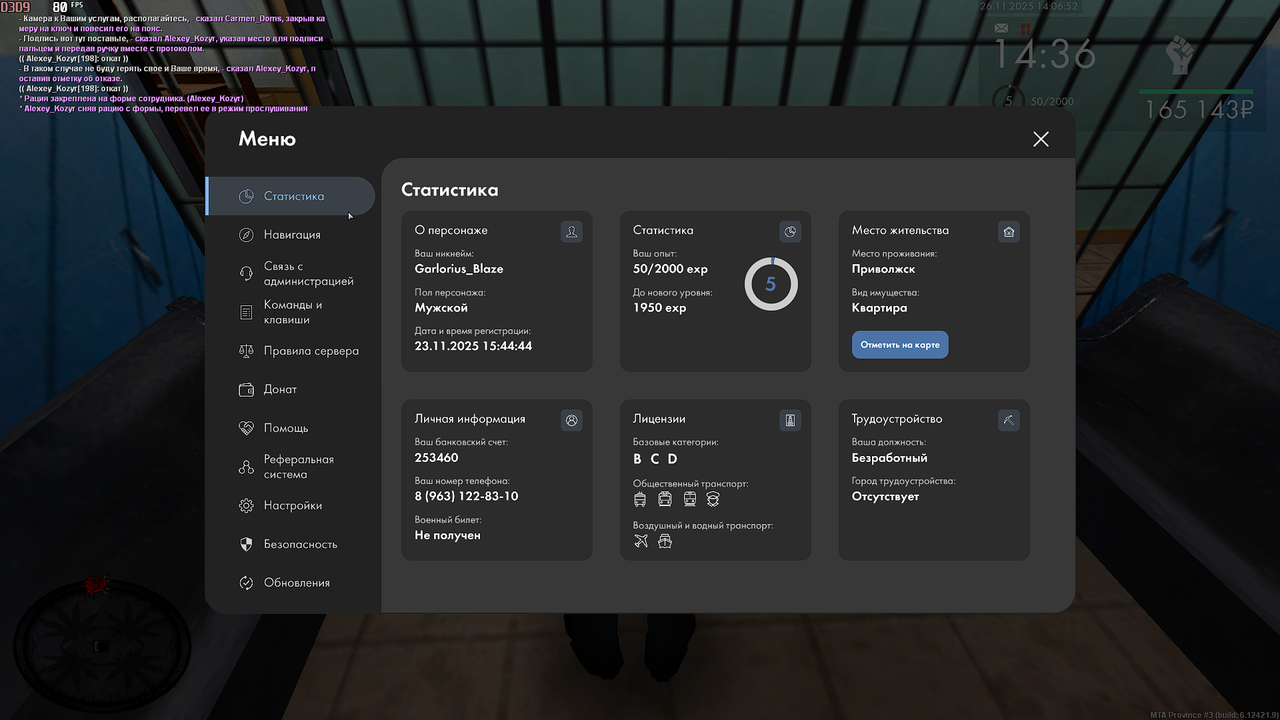Image resolution: width=1280 pixels, height=720 pixels.
Task: Click the HUD clock 14:36
Action: point(1044,56)
